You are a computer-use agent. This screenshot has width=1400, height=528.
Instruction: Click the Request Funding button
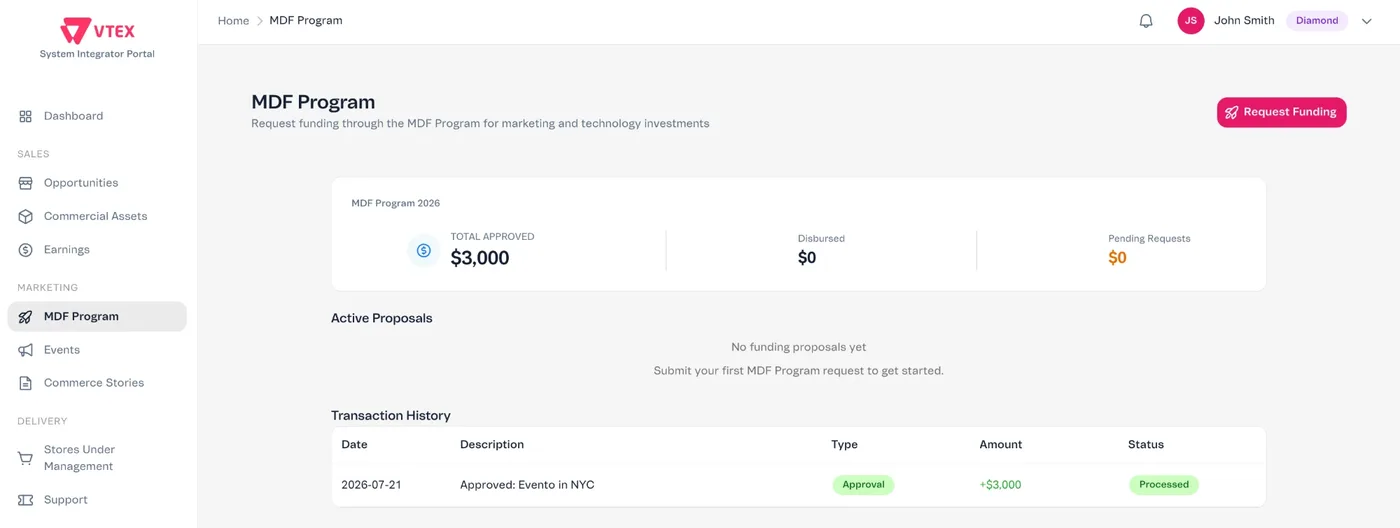[x=1281, y=112]
